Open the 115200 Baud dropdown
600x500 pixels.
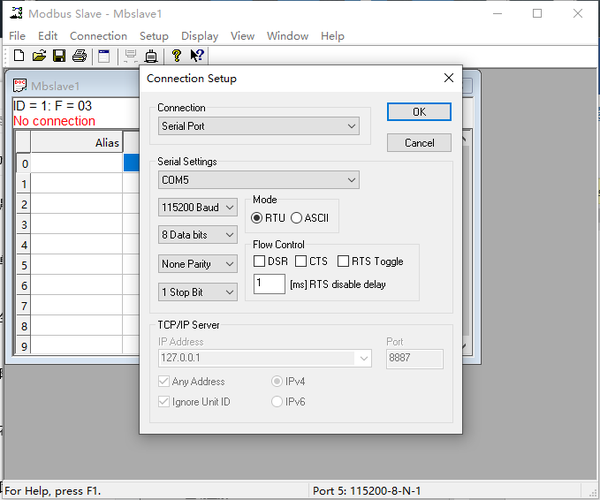pos(198,207)
